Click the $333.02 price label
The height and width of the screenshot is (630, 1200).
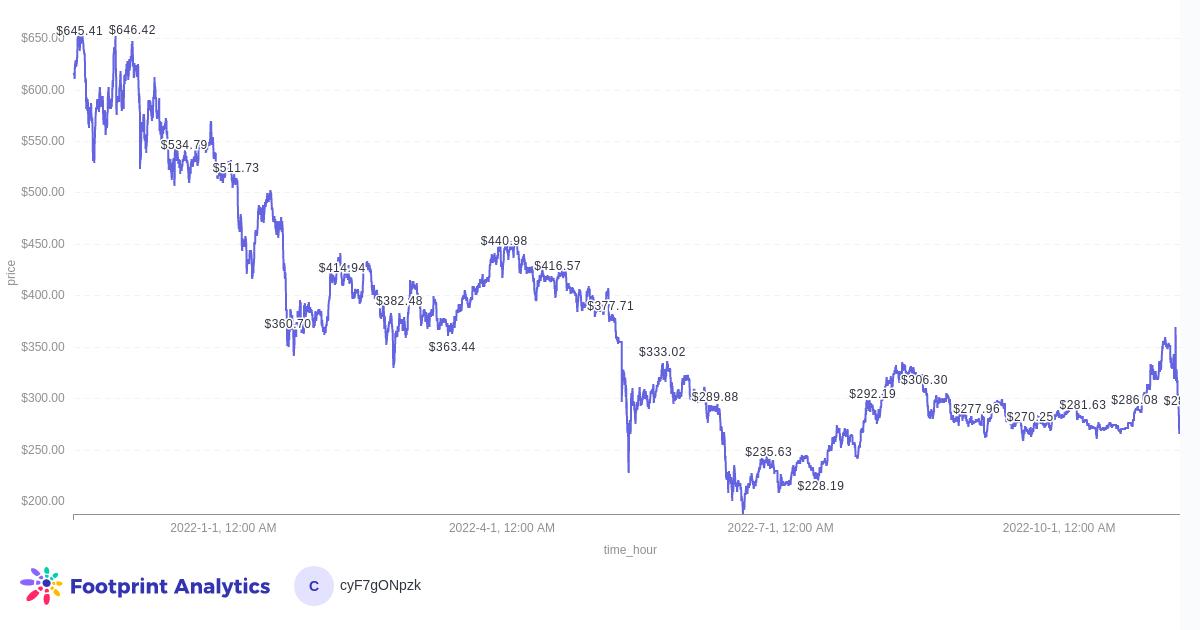click(x=662, y=352)
